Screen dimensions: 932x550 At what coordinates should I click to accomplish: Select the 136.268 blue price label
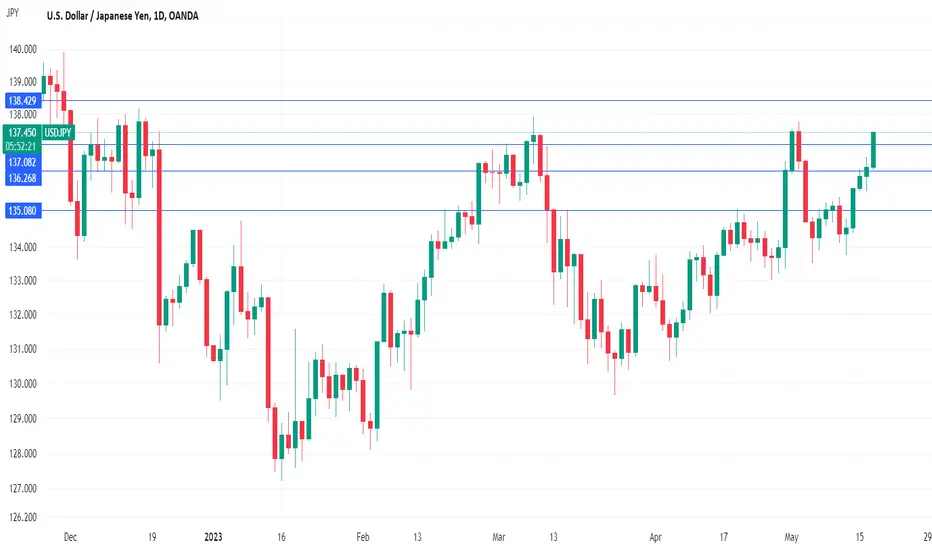tap(23, 178)
